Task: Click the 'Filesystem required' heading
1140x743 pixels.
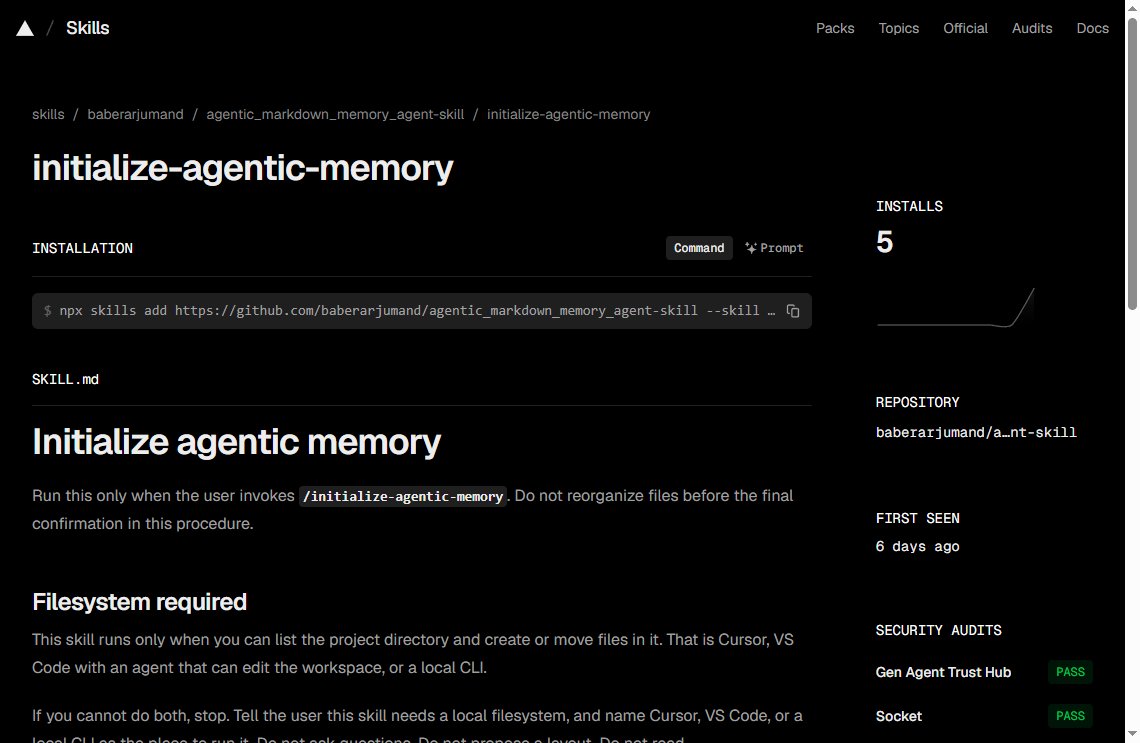Action: point(140,602)
